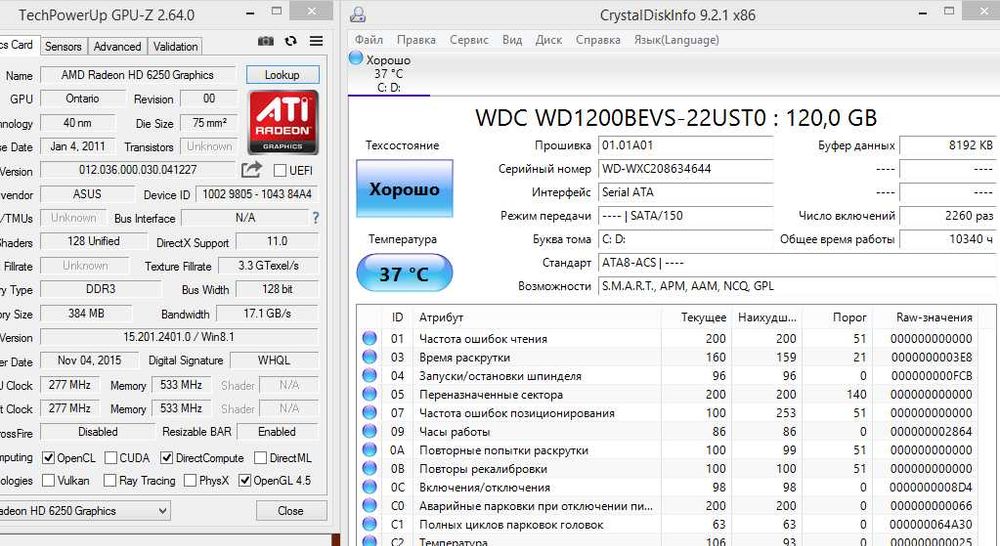
Task: Switch to the Advanced tab
Action: pos(117,47)
